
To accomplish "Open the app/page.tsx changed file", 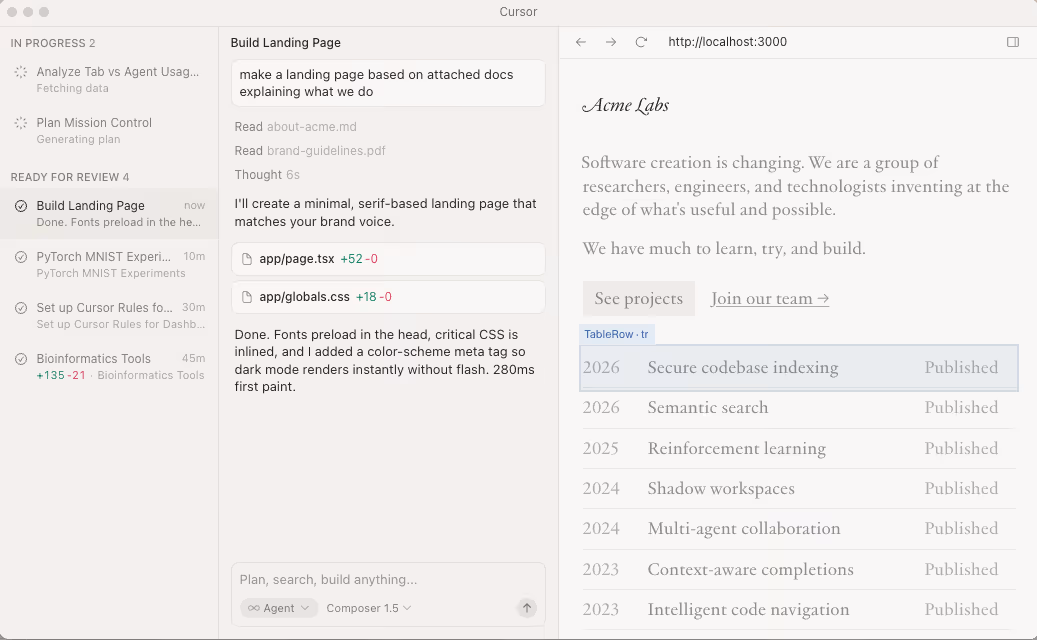I will (x=388, y=259).
